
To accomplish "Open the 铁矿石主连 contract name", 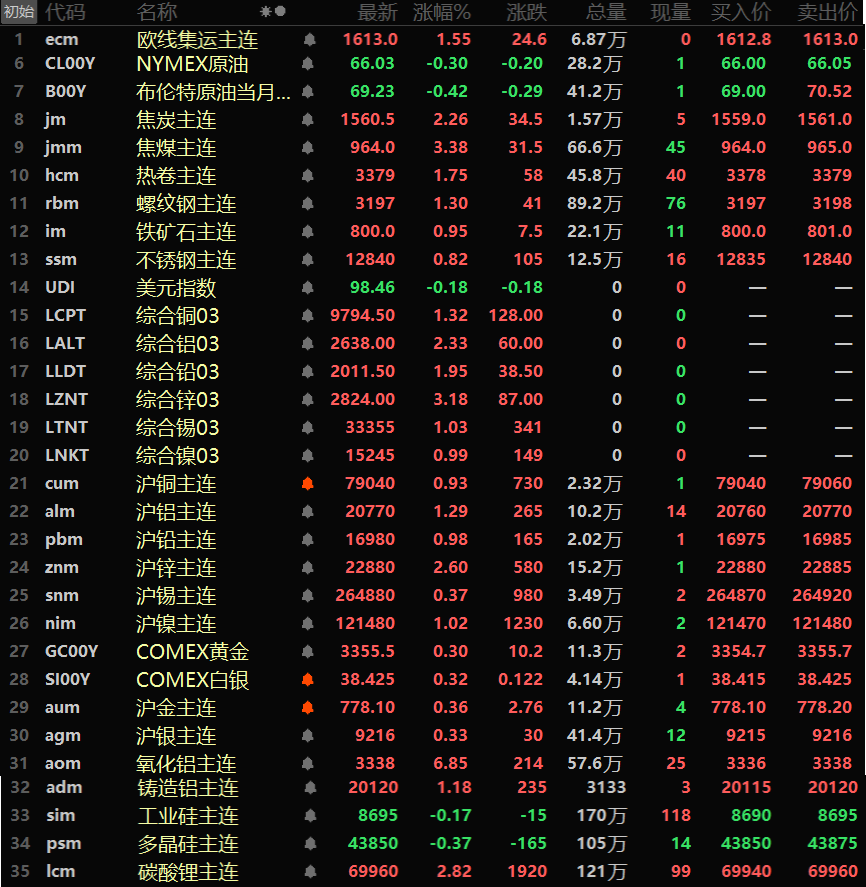I will click(186, 232).
